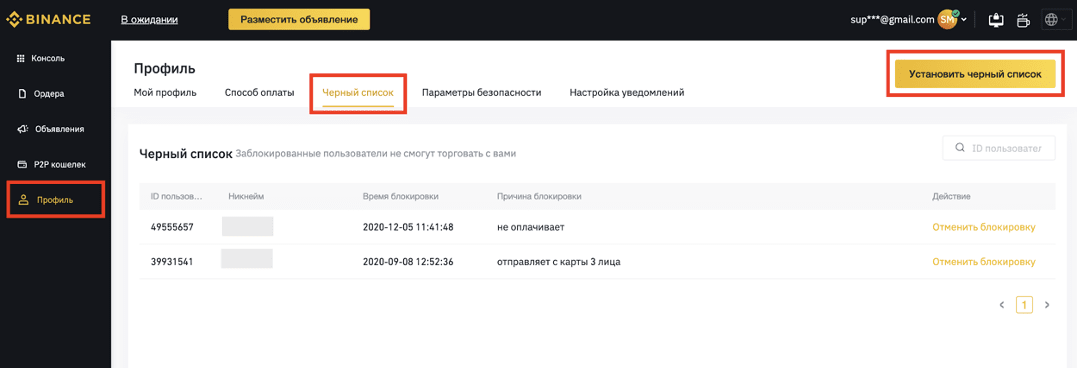Open P2P кошелек wallet icon
This screenshot has width=1078, height=368.
(21, 164)
